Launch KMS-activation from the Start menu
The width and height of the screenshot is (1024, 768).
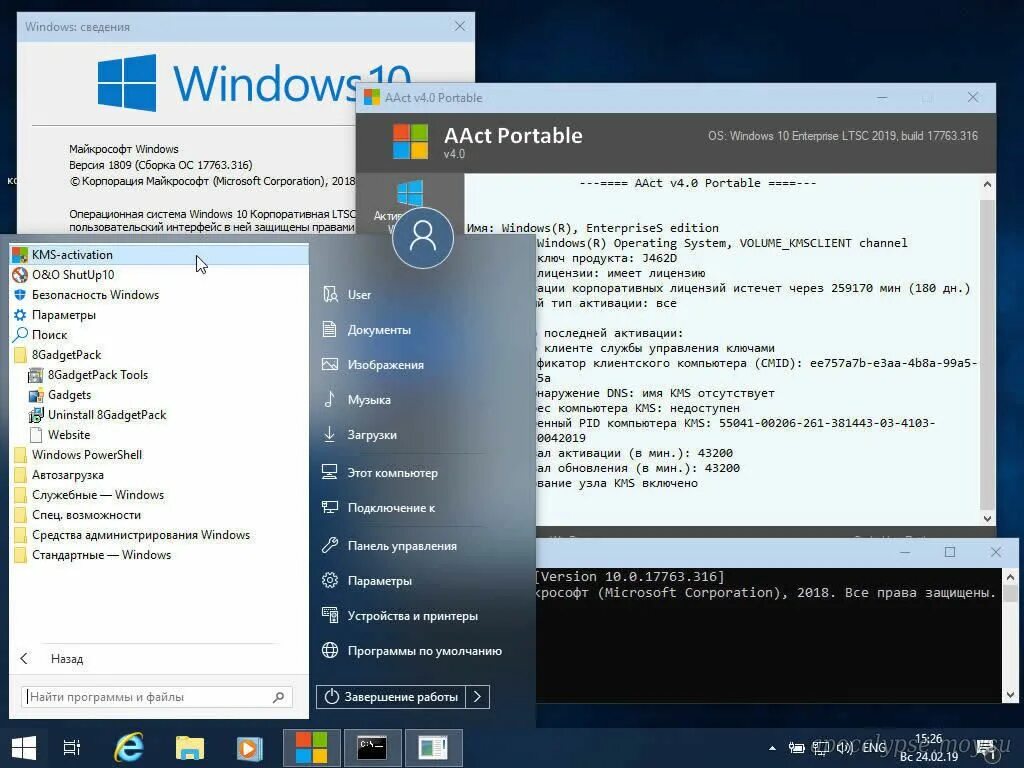(71, 254)
